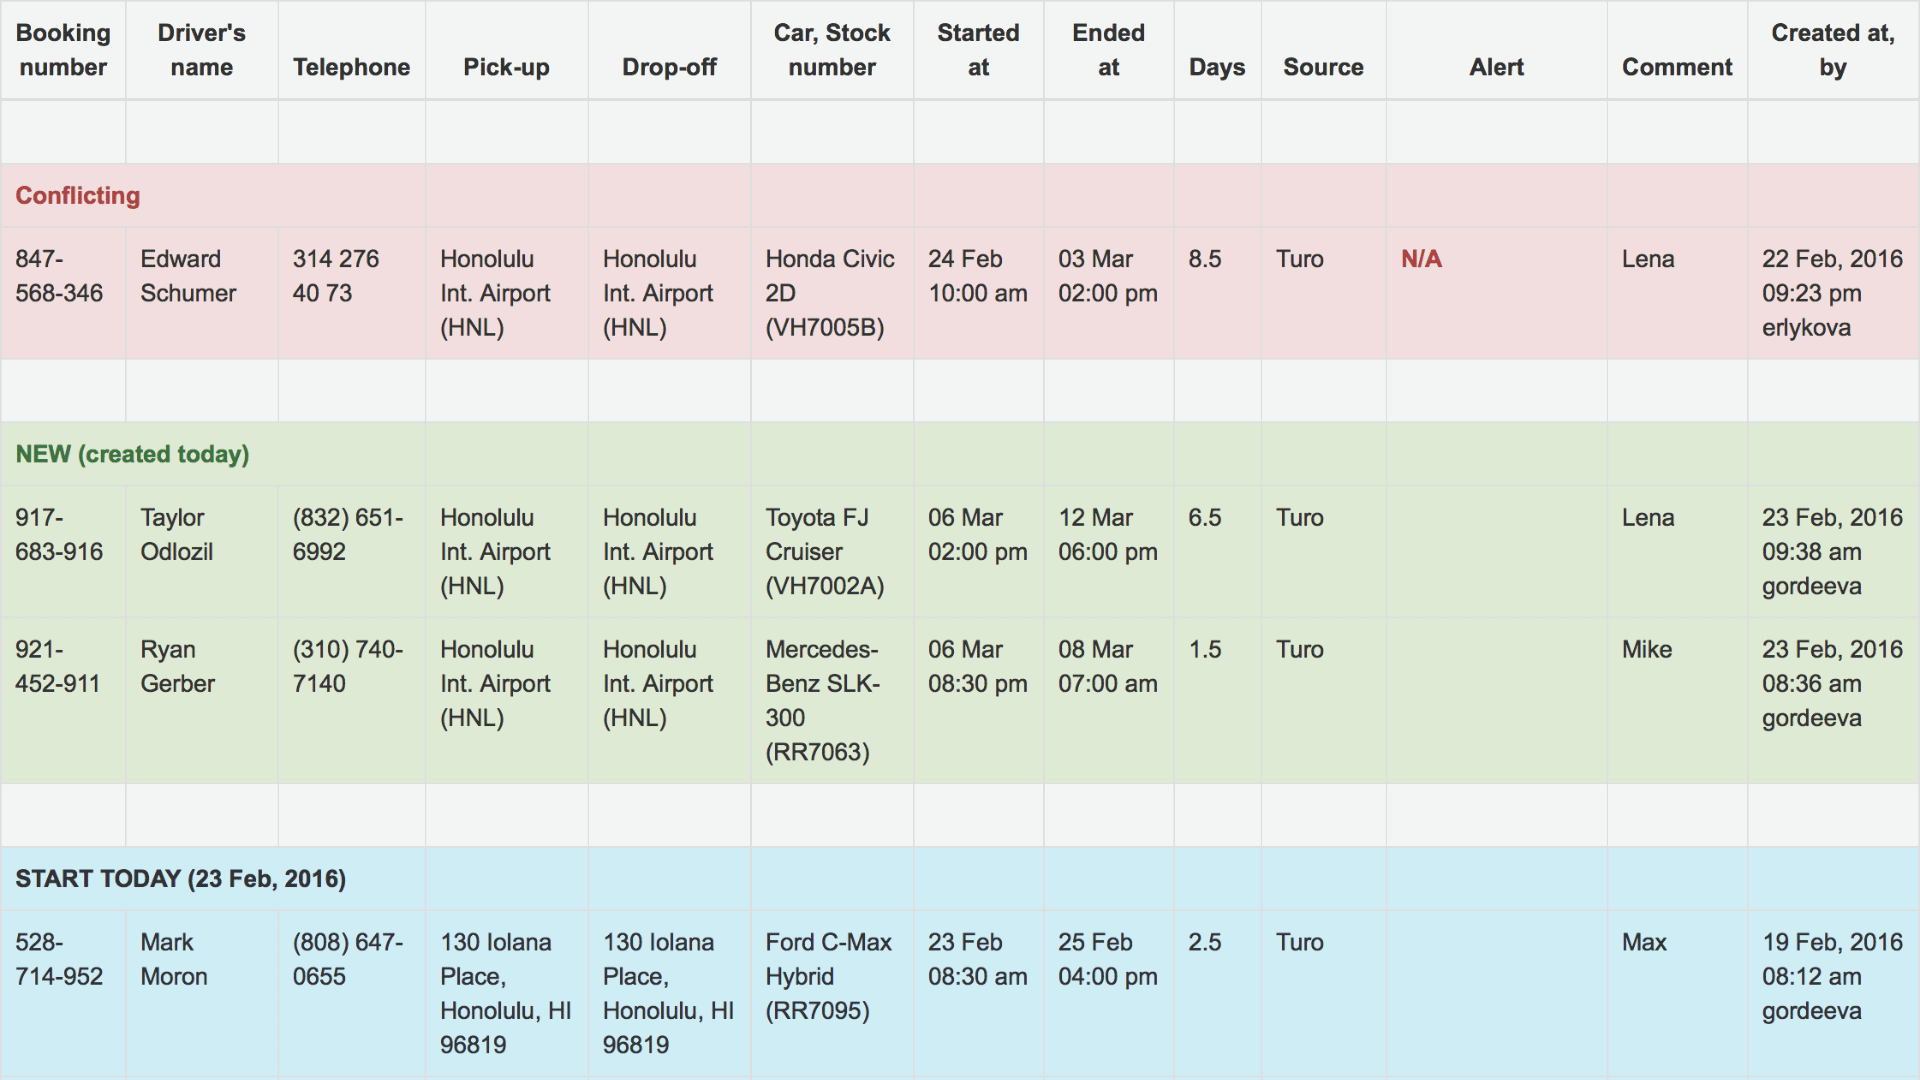
Task: Click the Honda Civic 2D (VH7005B) cell
Action: click(x=829, y=293)
